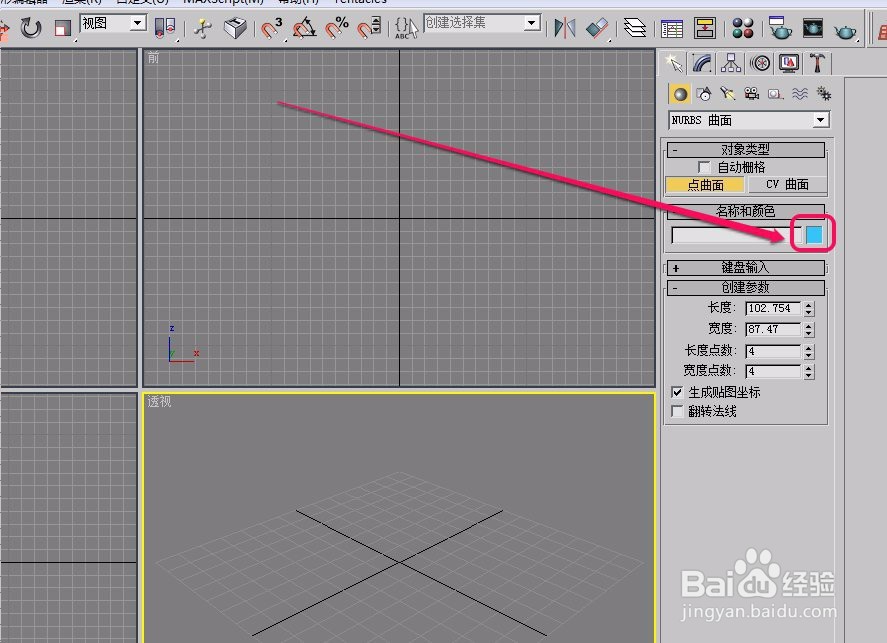The width and height of the screenshot is (887, 643).
Task: Open Rendered Frame Window icon
Action: click(x=813, y=28)
